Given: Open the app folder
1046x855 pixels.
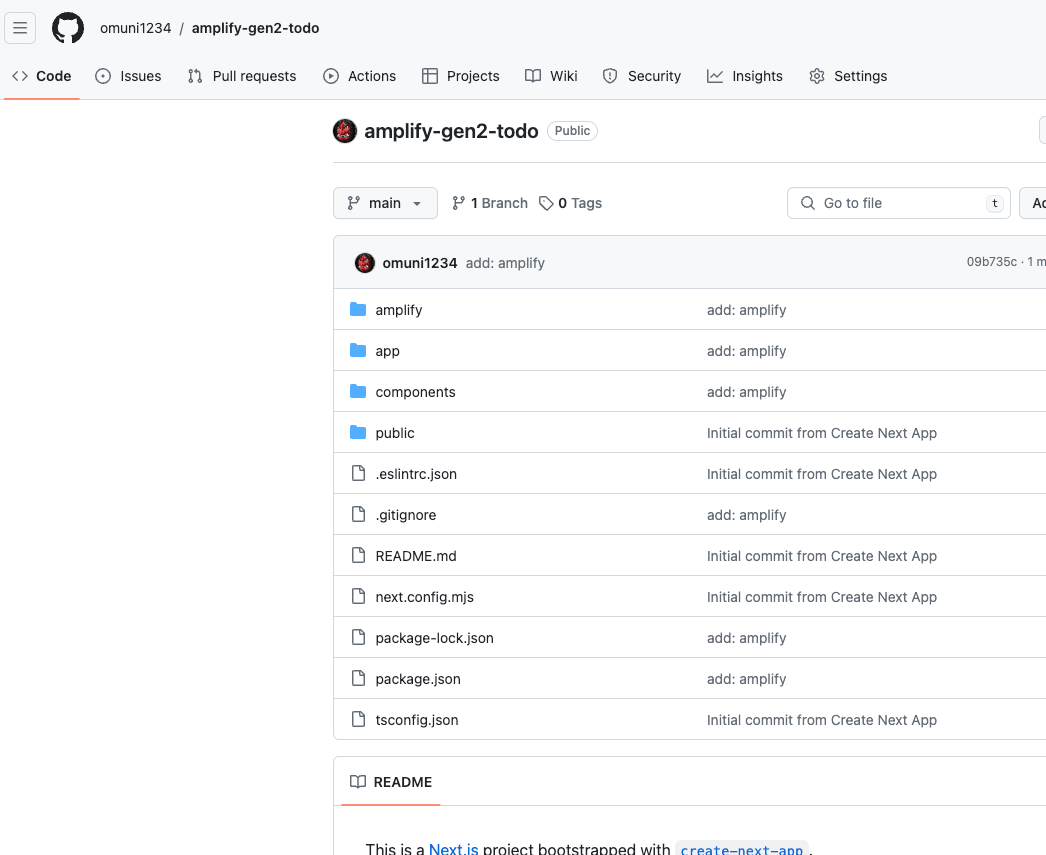Looking at the screenshot, I should (388, 351).
